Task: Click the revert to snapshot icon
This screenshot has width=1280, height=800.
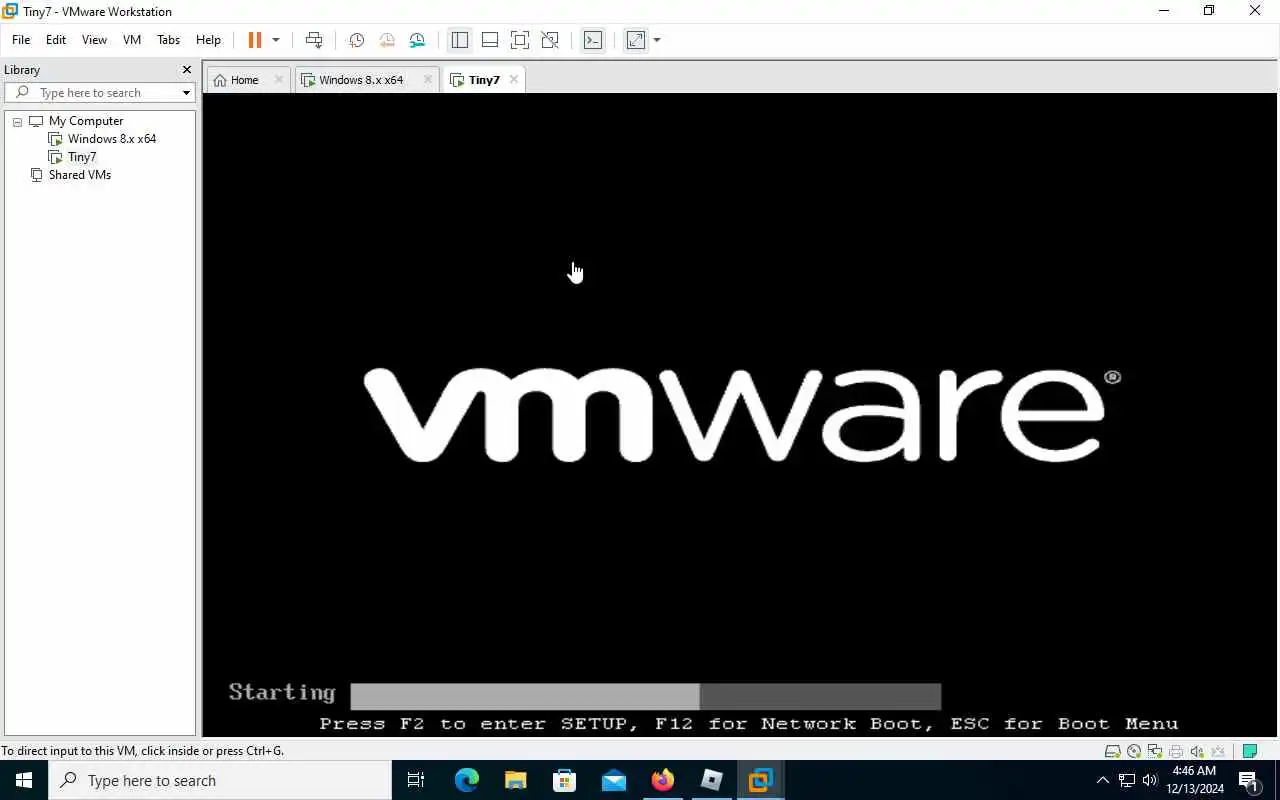Action: [x=387, y=40]
